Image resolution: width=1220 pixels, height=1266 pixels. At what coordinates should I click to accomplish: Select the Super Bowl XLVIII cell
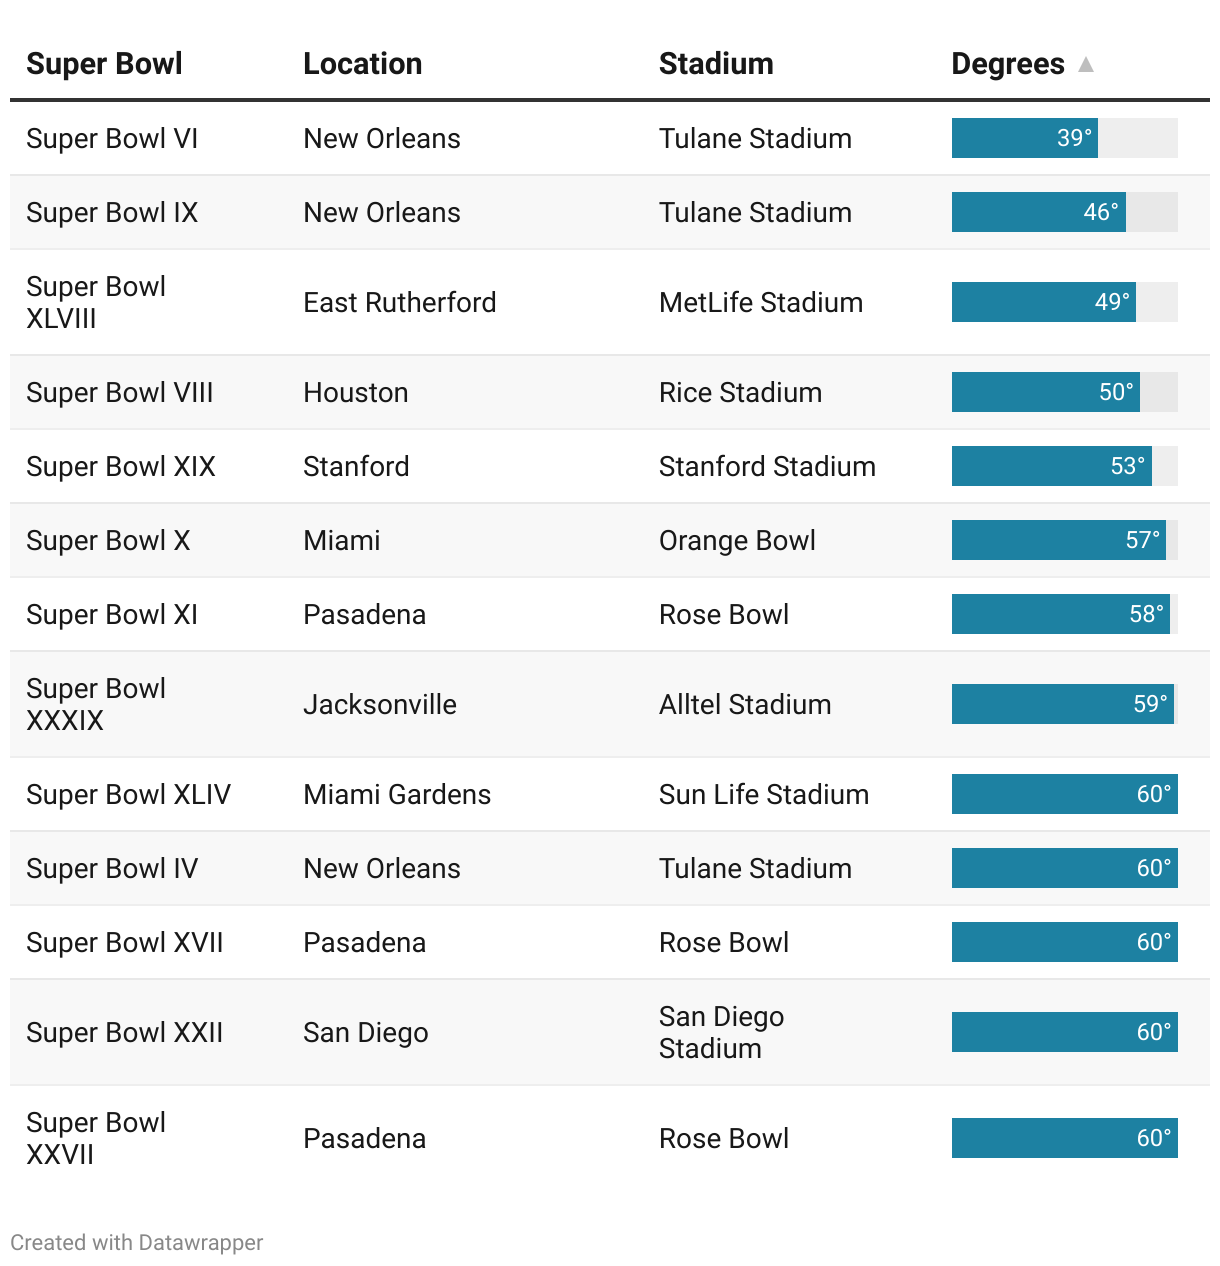(x=96, y=302)
